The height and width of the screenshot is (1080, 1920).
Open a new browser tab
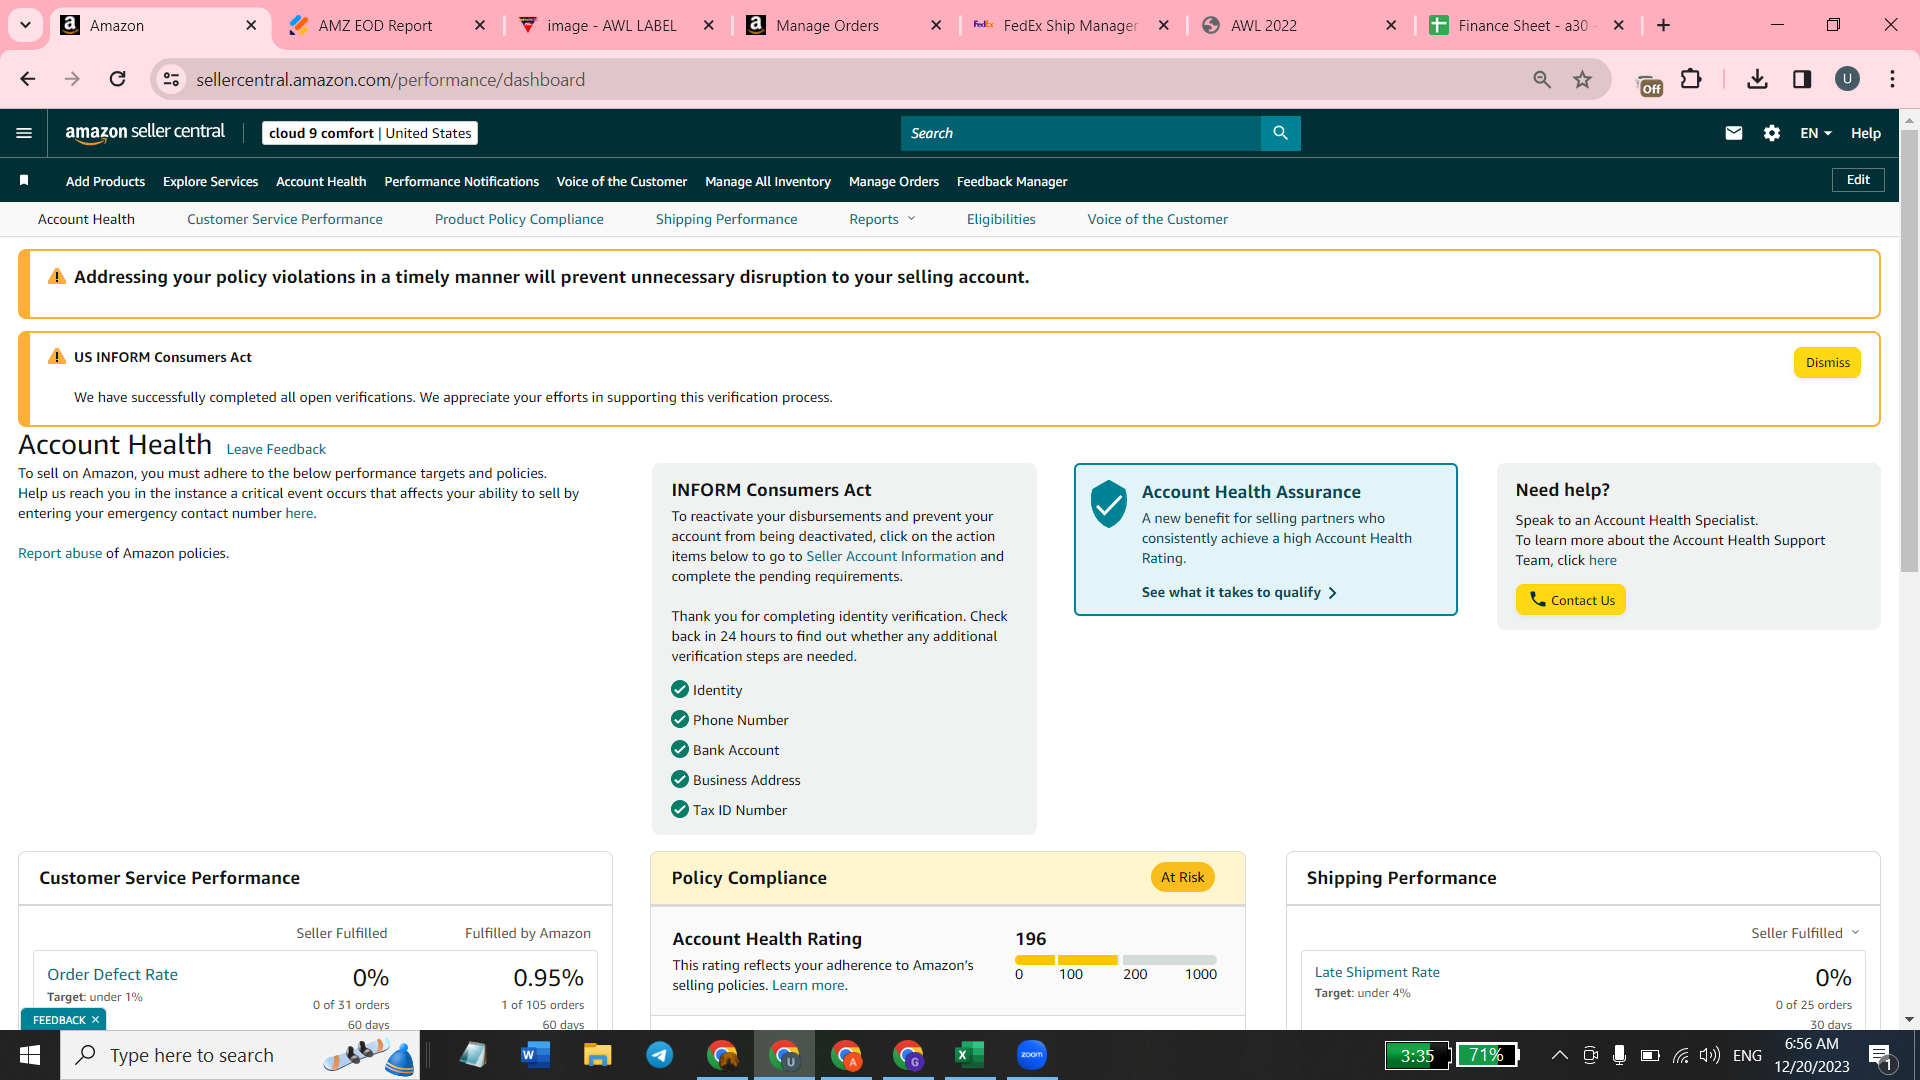tap(1664, 25)
